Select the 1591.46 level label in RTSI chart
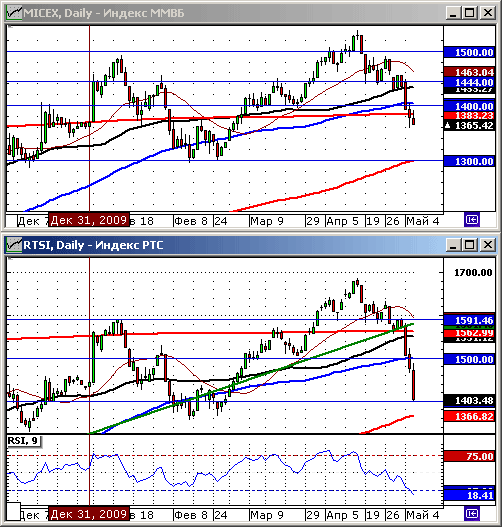 (469, 320)
